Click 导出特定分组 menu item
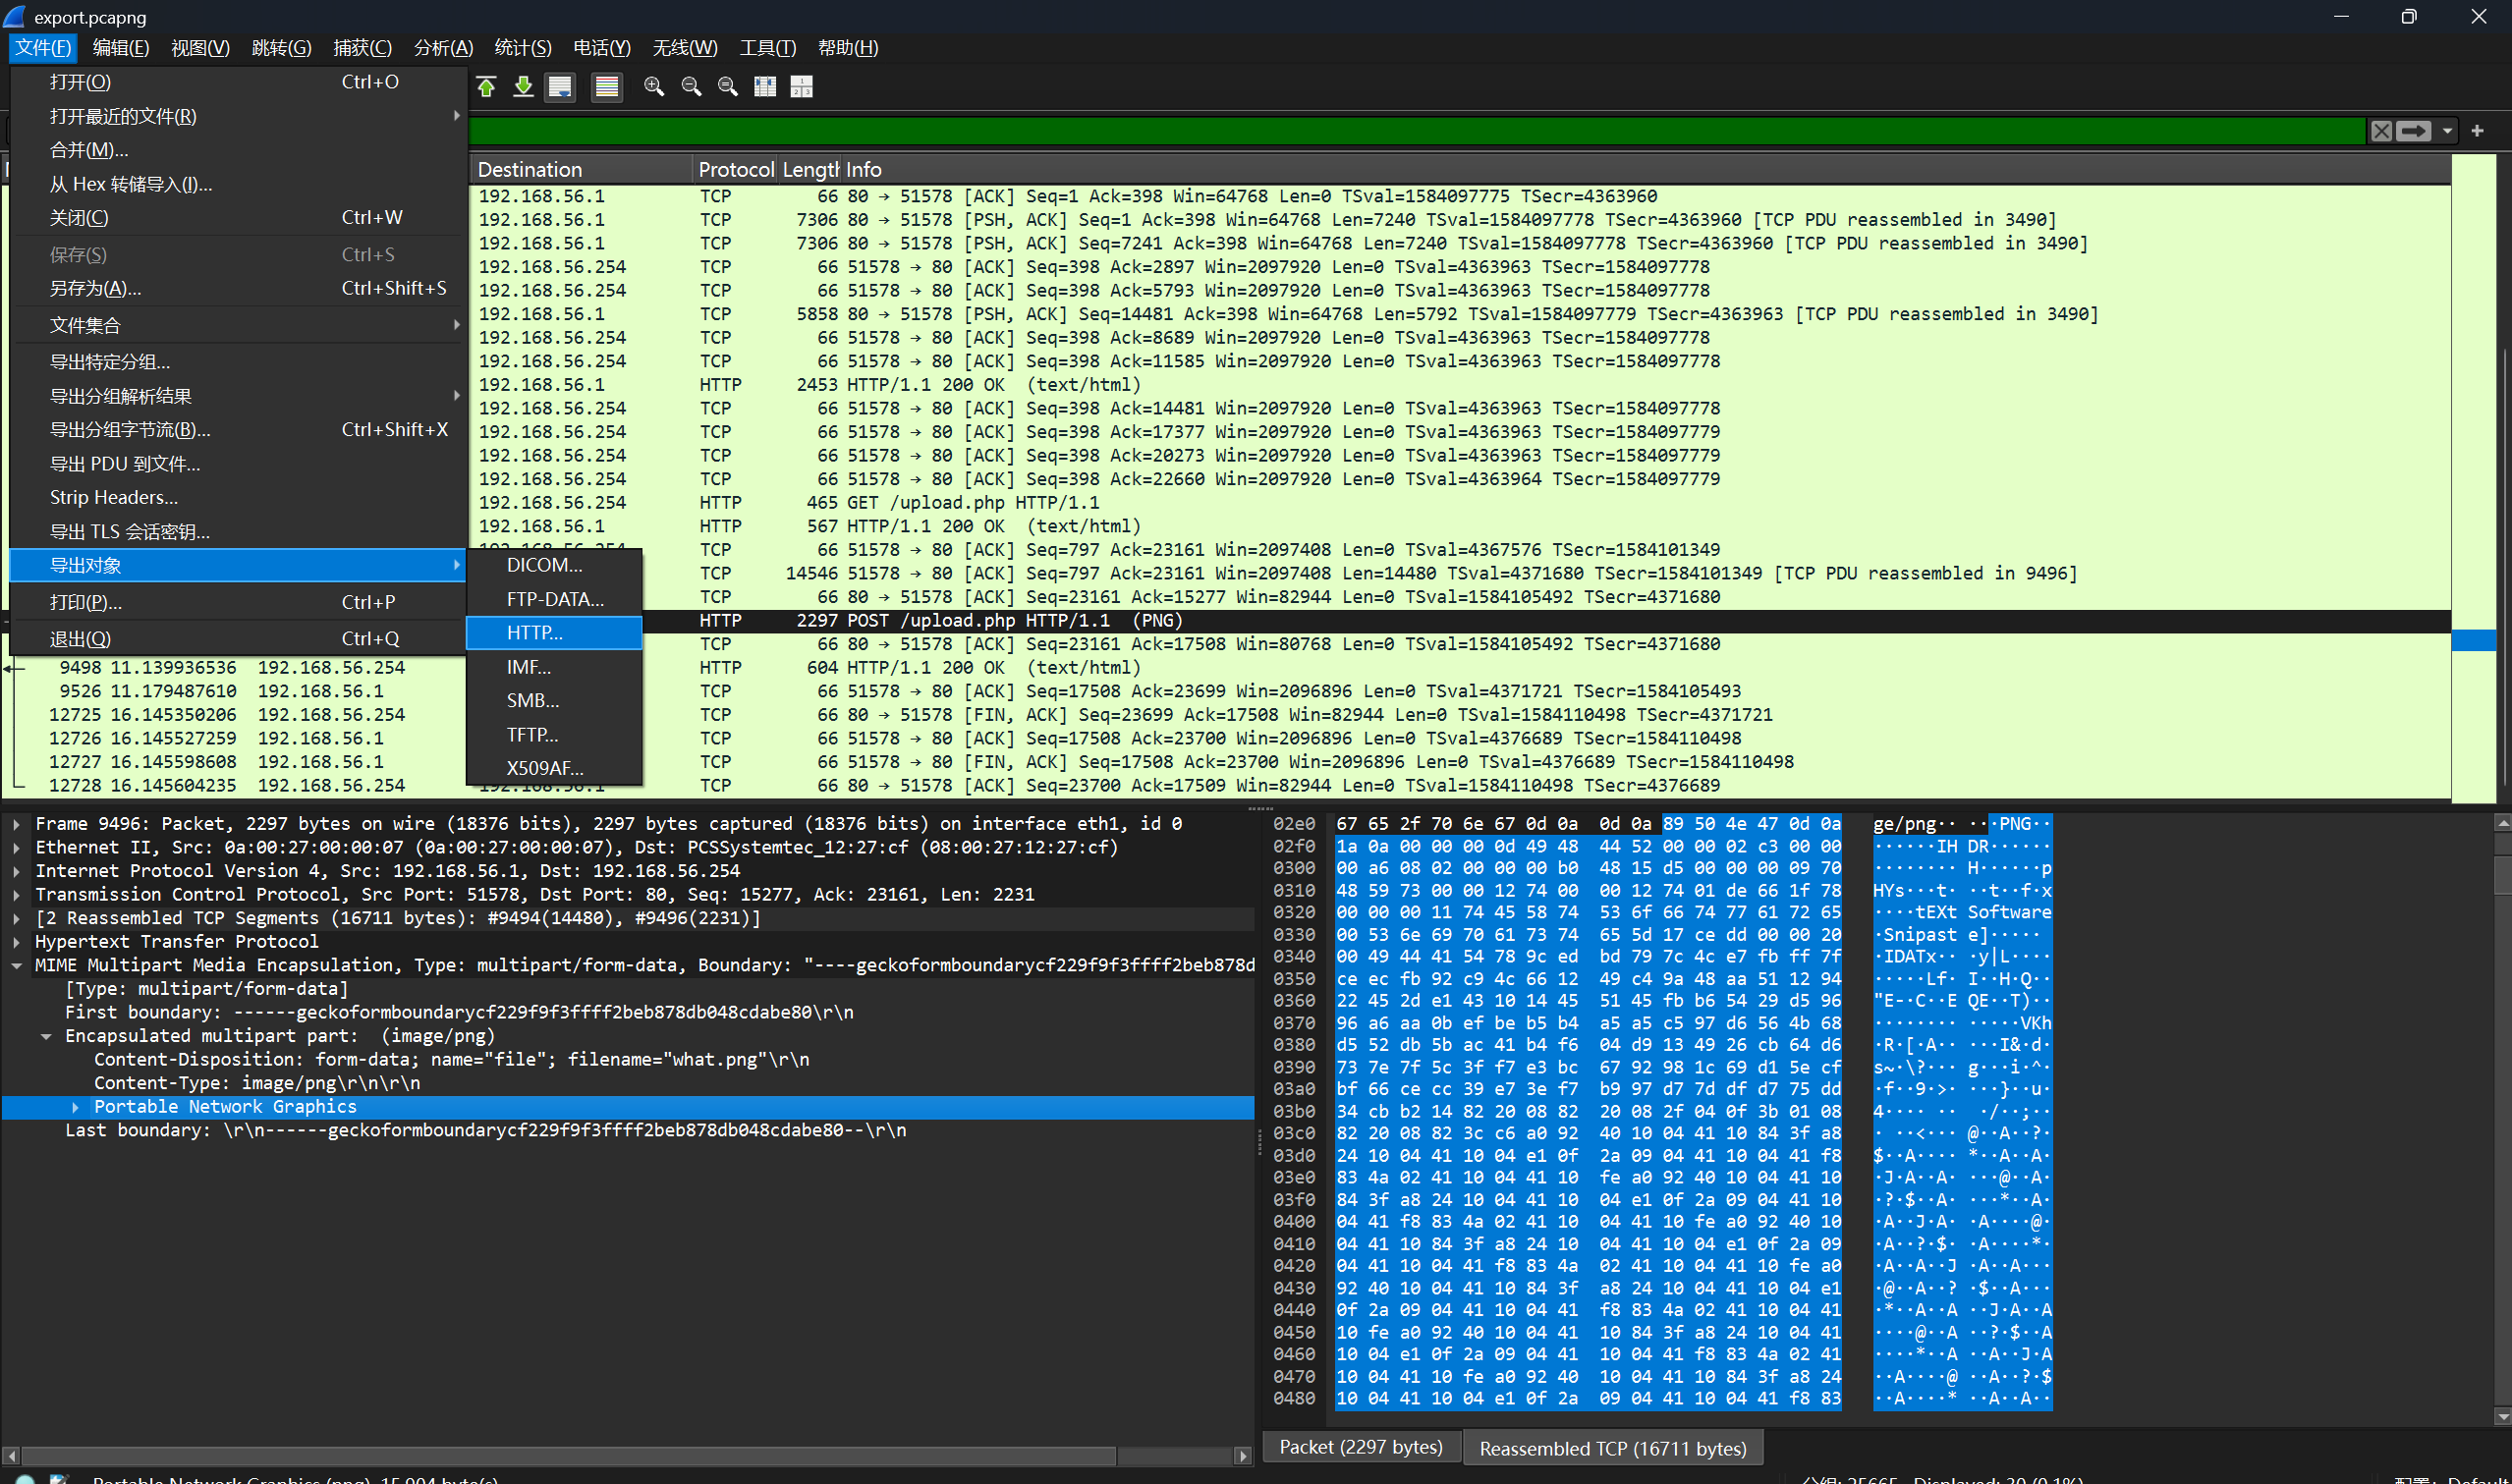 238,362
